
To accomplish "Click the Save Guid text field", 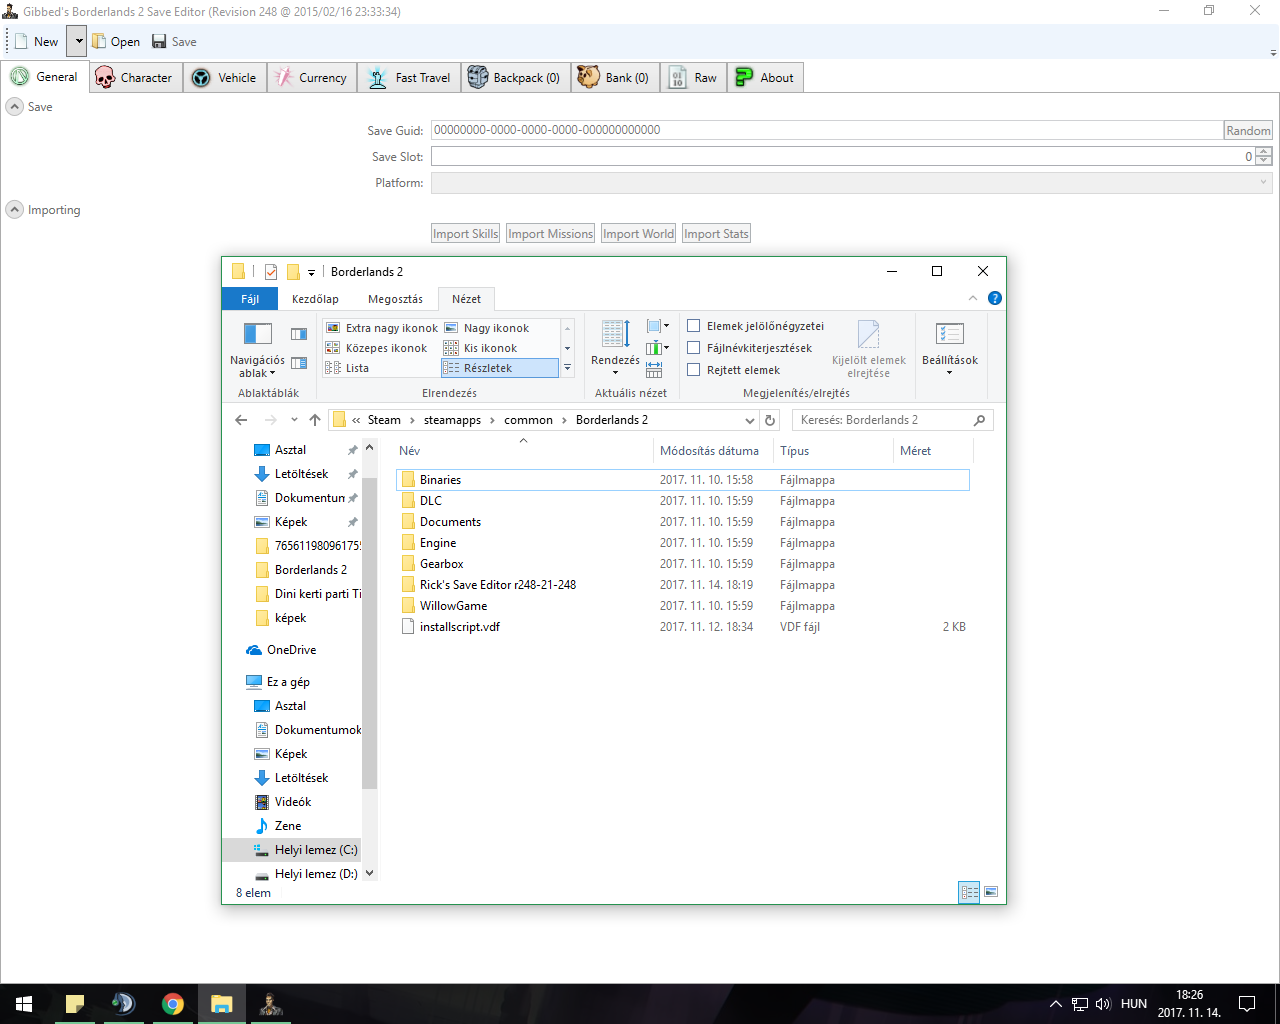I will pos(827,130).
